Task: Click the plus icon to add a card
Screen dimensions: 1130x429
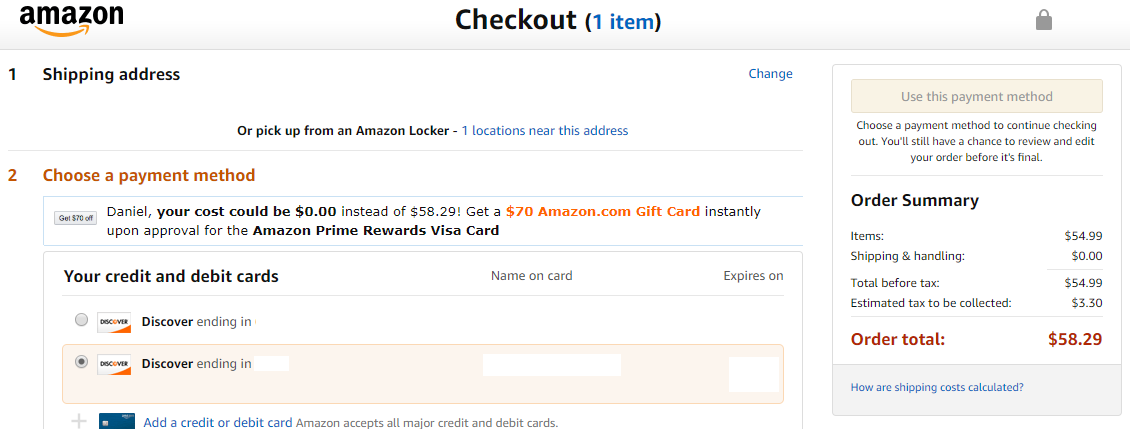Action: [79, 421]
